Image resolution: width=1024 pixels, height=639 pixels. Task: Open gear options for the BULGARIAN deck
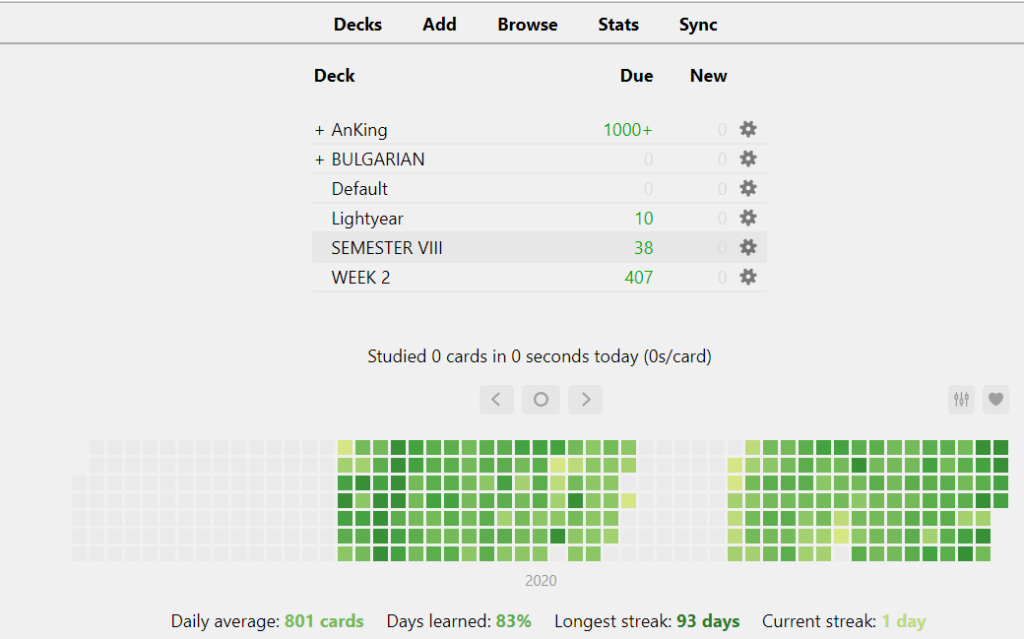[747, 158]
